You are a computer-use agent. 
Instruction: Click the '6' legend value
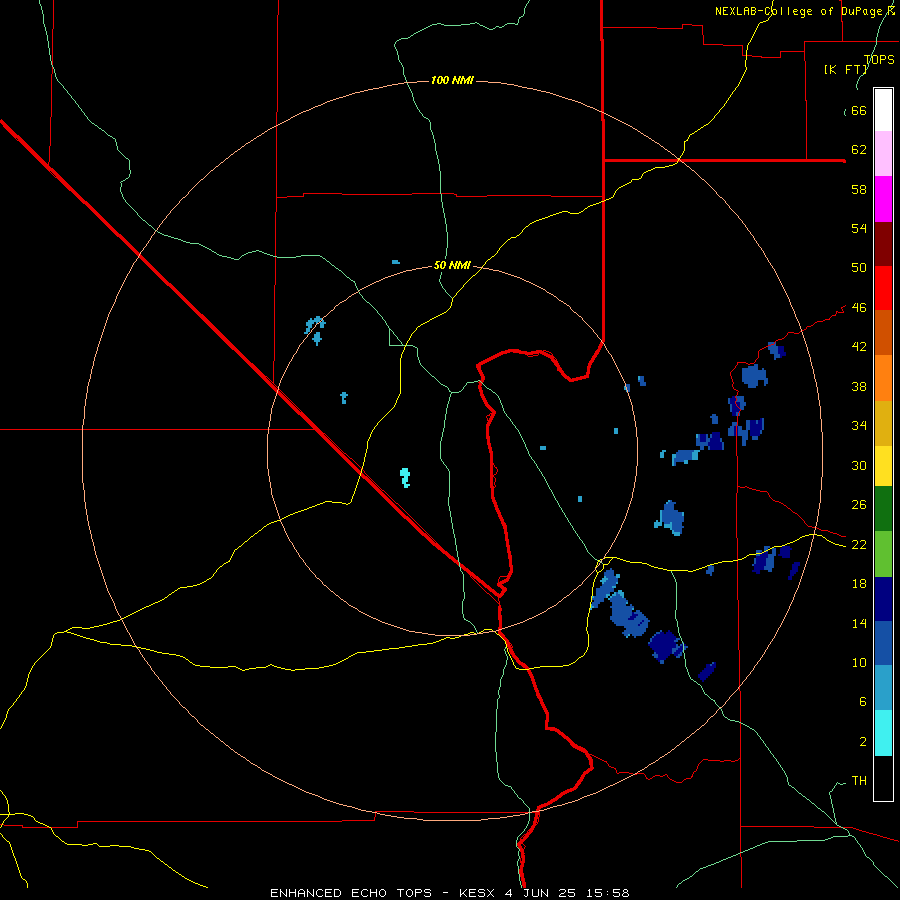click(x=863, y=702)
